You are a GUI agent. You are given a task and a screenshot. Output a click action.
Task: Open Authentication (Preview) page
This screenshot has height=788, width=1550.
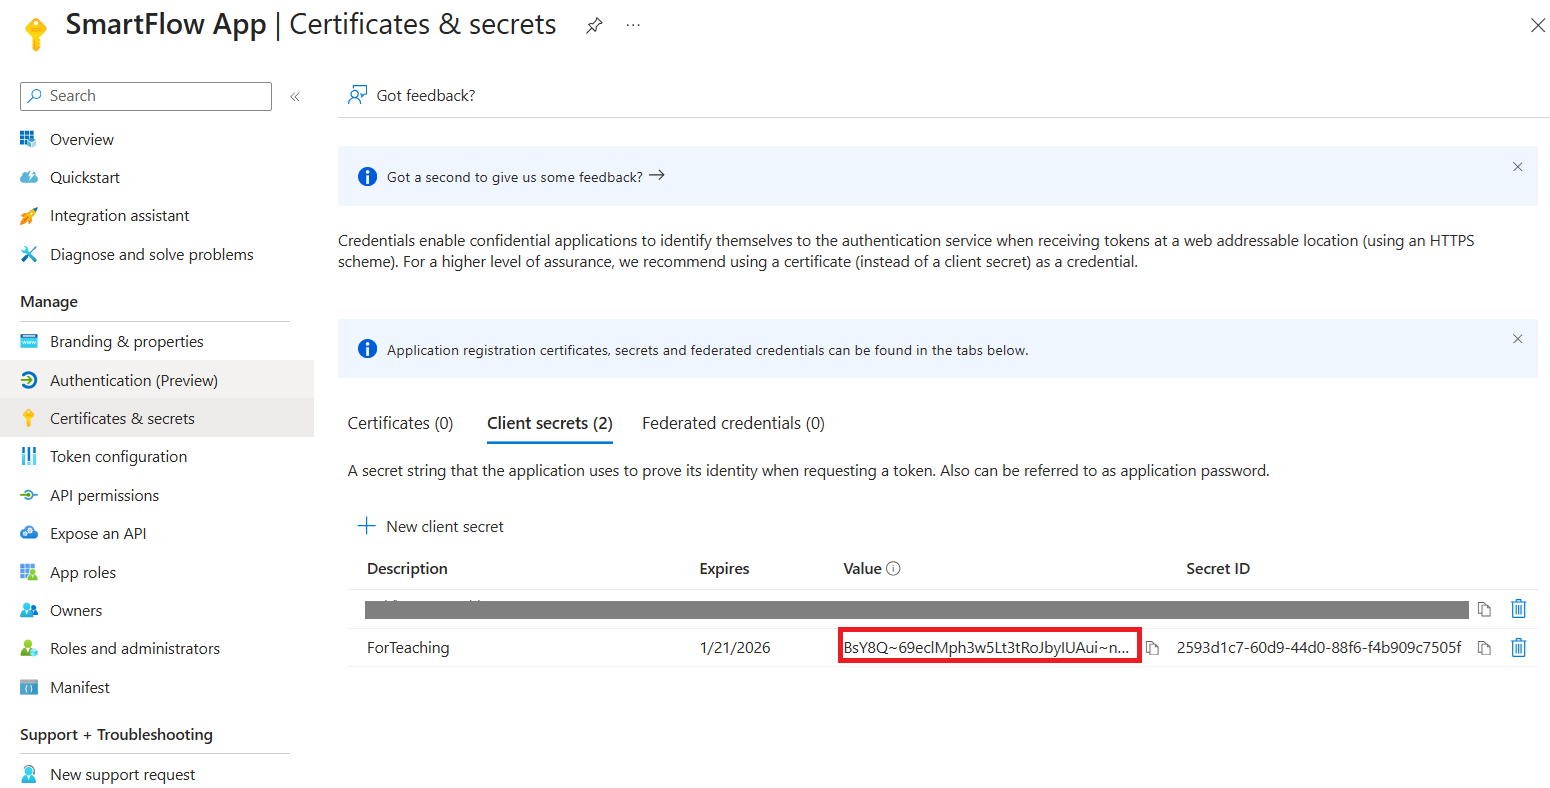[134, 380]
